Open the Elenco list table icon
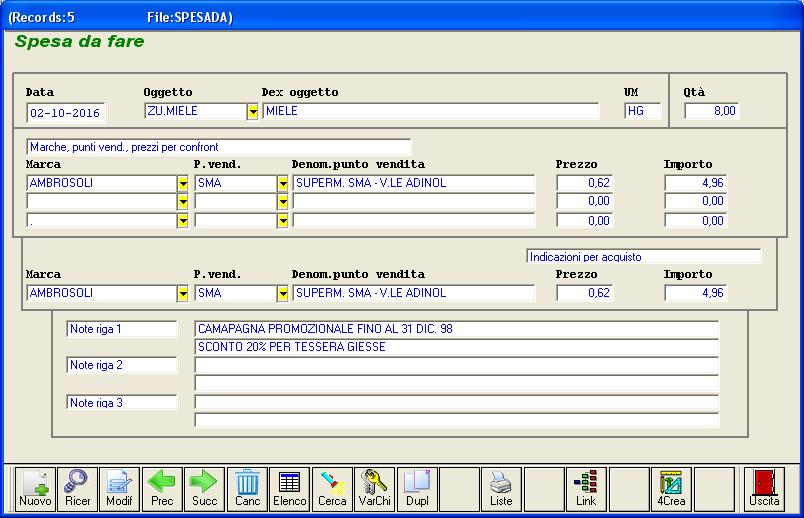The width and height of the screenshot is (804, 518). [290, 489]
